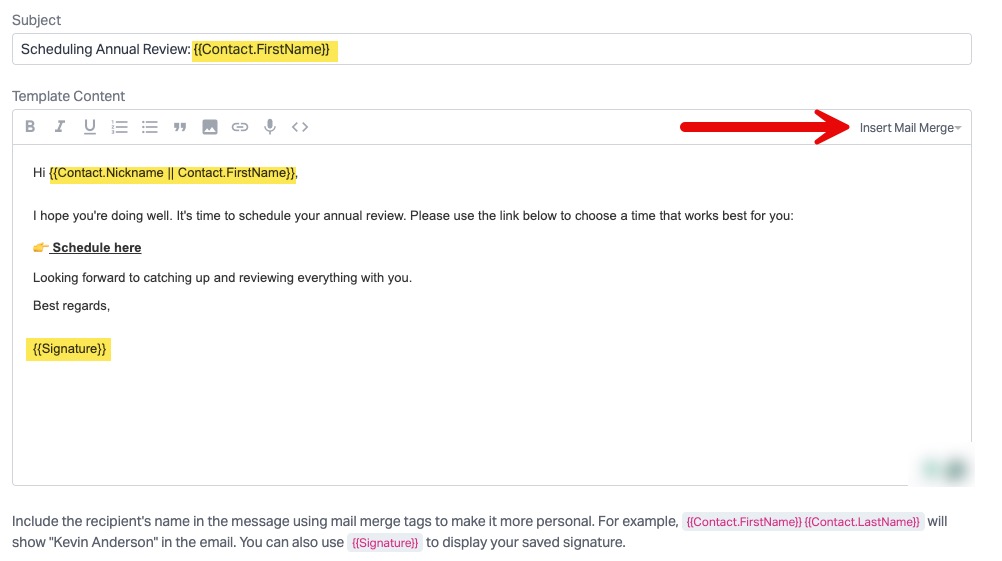Insert a numbered list
Image resolution: width=1002 pixels, height=561 pixels.
point(120,127)
